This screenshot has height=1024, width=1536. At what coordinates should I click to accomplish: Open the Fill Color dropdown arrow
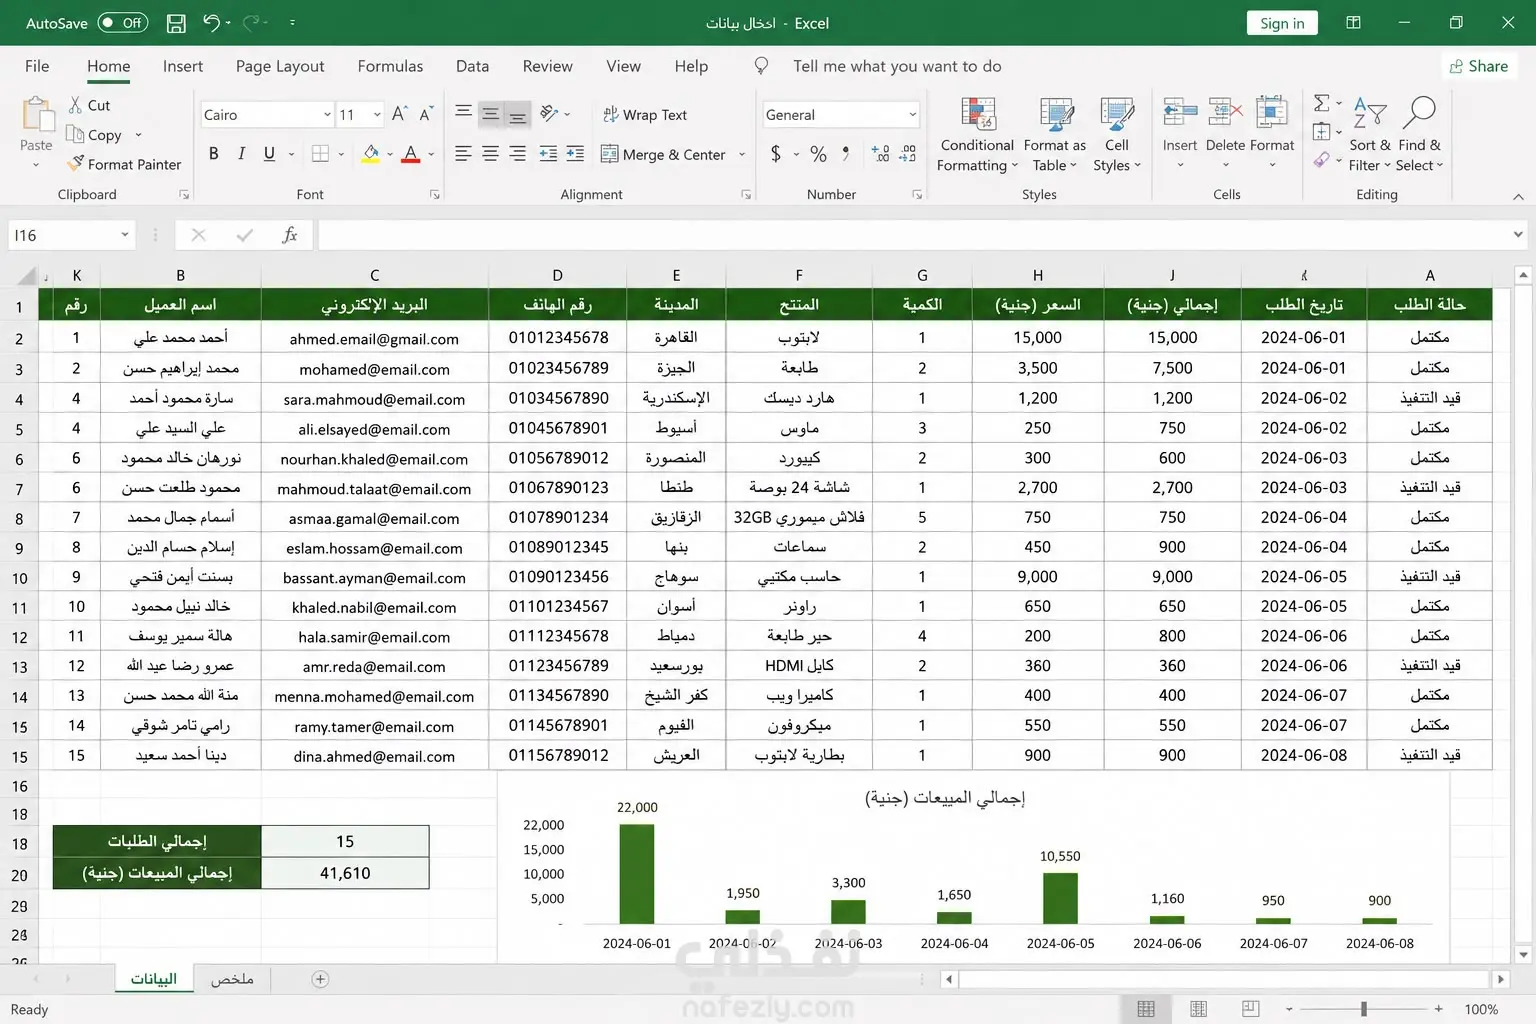(x=390, y=155)
